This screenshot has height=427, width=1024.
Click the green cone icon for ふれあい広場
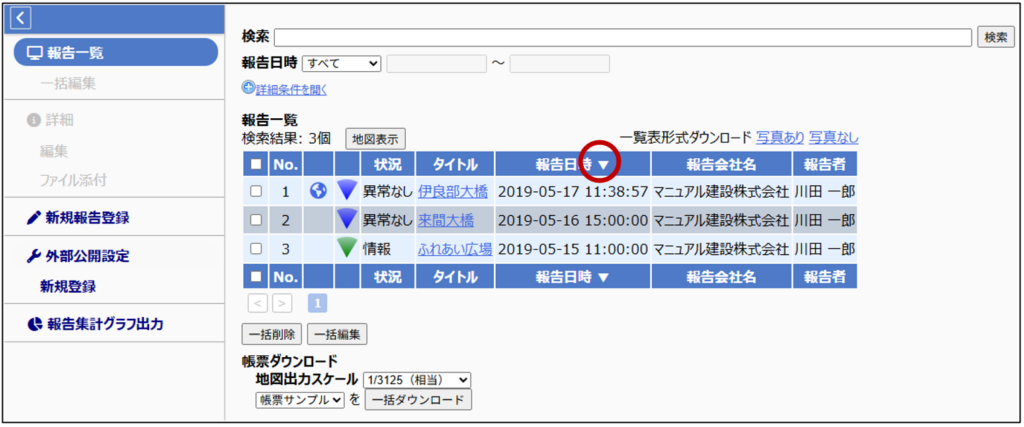[347, 248]
